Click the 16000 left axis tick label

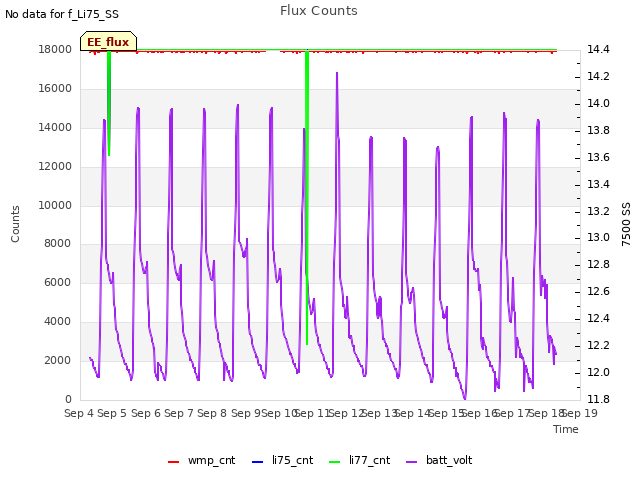(55, 89)
